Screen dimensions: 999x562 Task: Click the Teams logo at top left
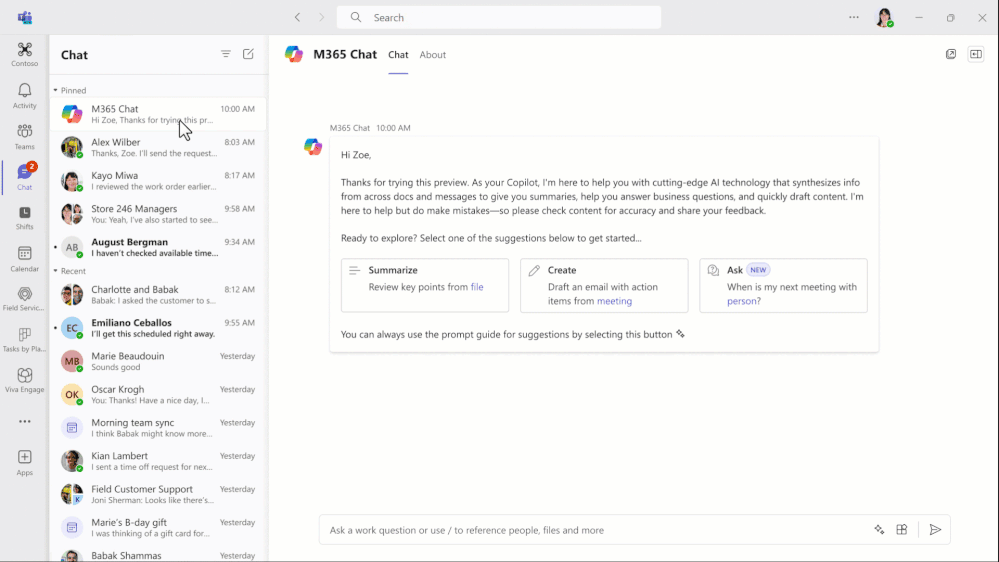25,17
